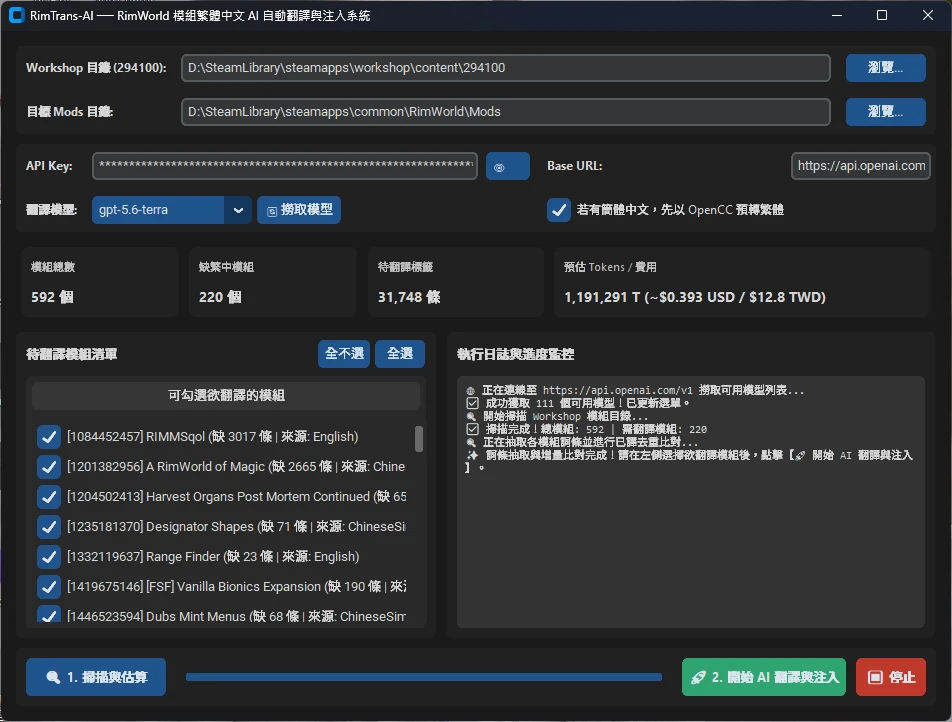The height and width of the screenshot is (722, 952).
Task: Maximize the RimTrans-AI window
Action: 882,15
